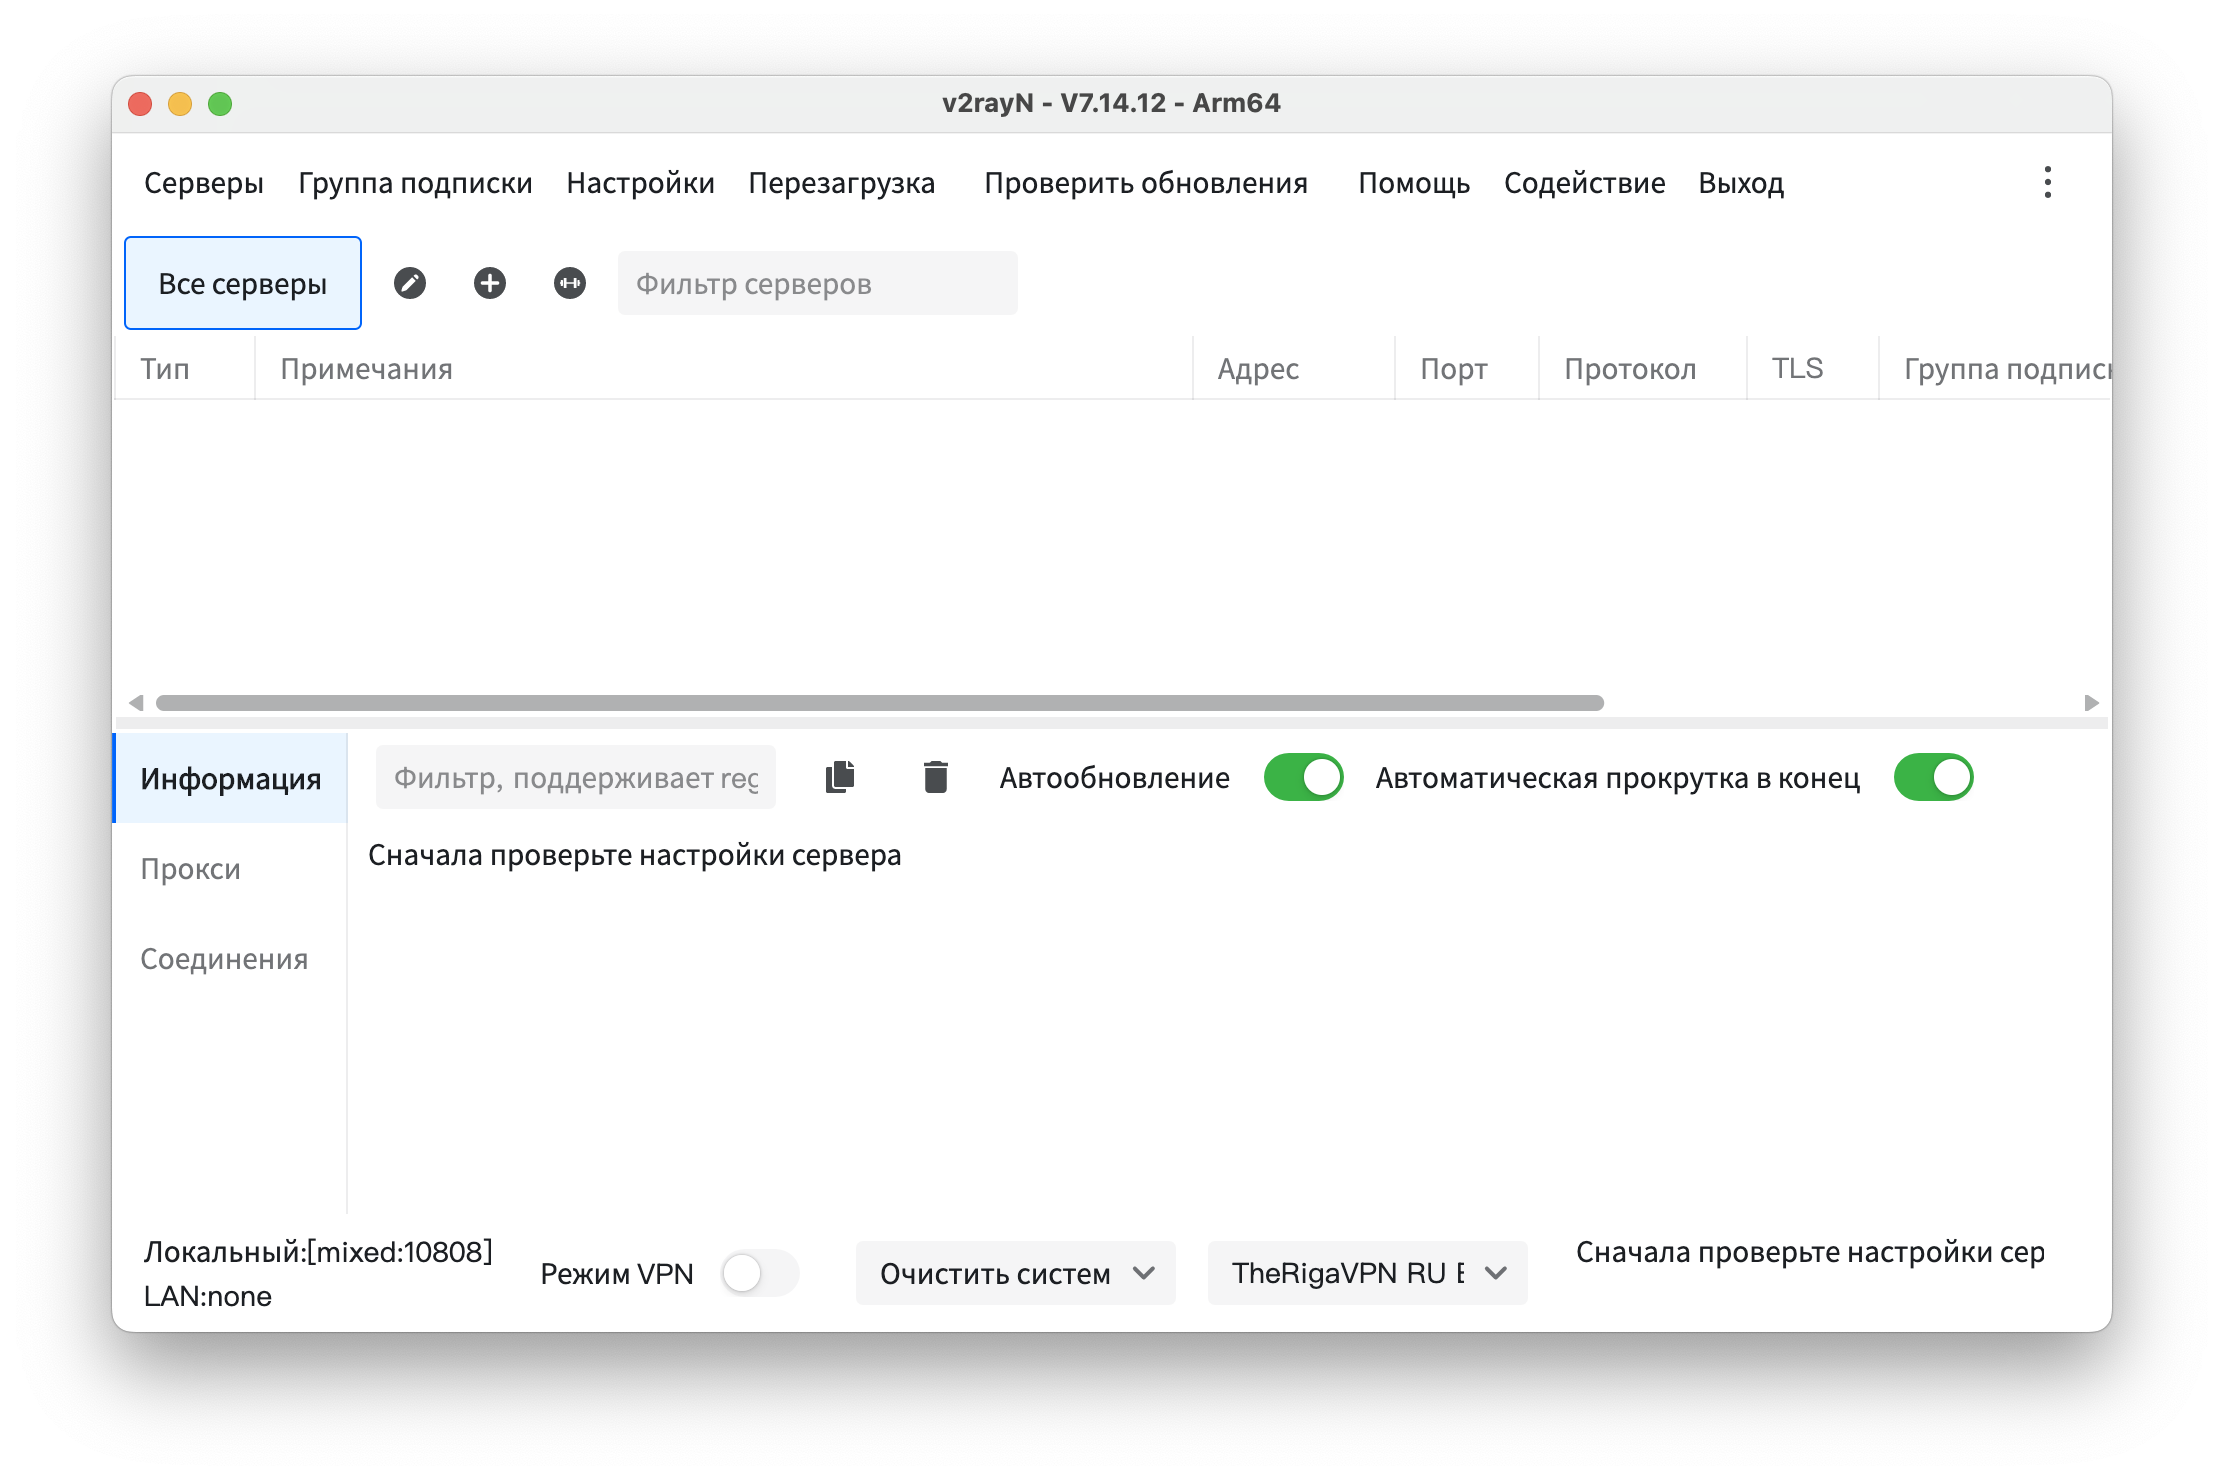Click the left scroll arrow of server list
This screenshot has height=1480, width=2224.
(136, 703)
